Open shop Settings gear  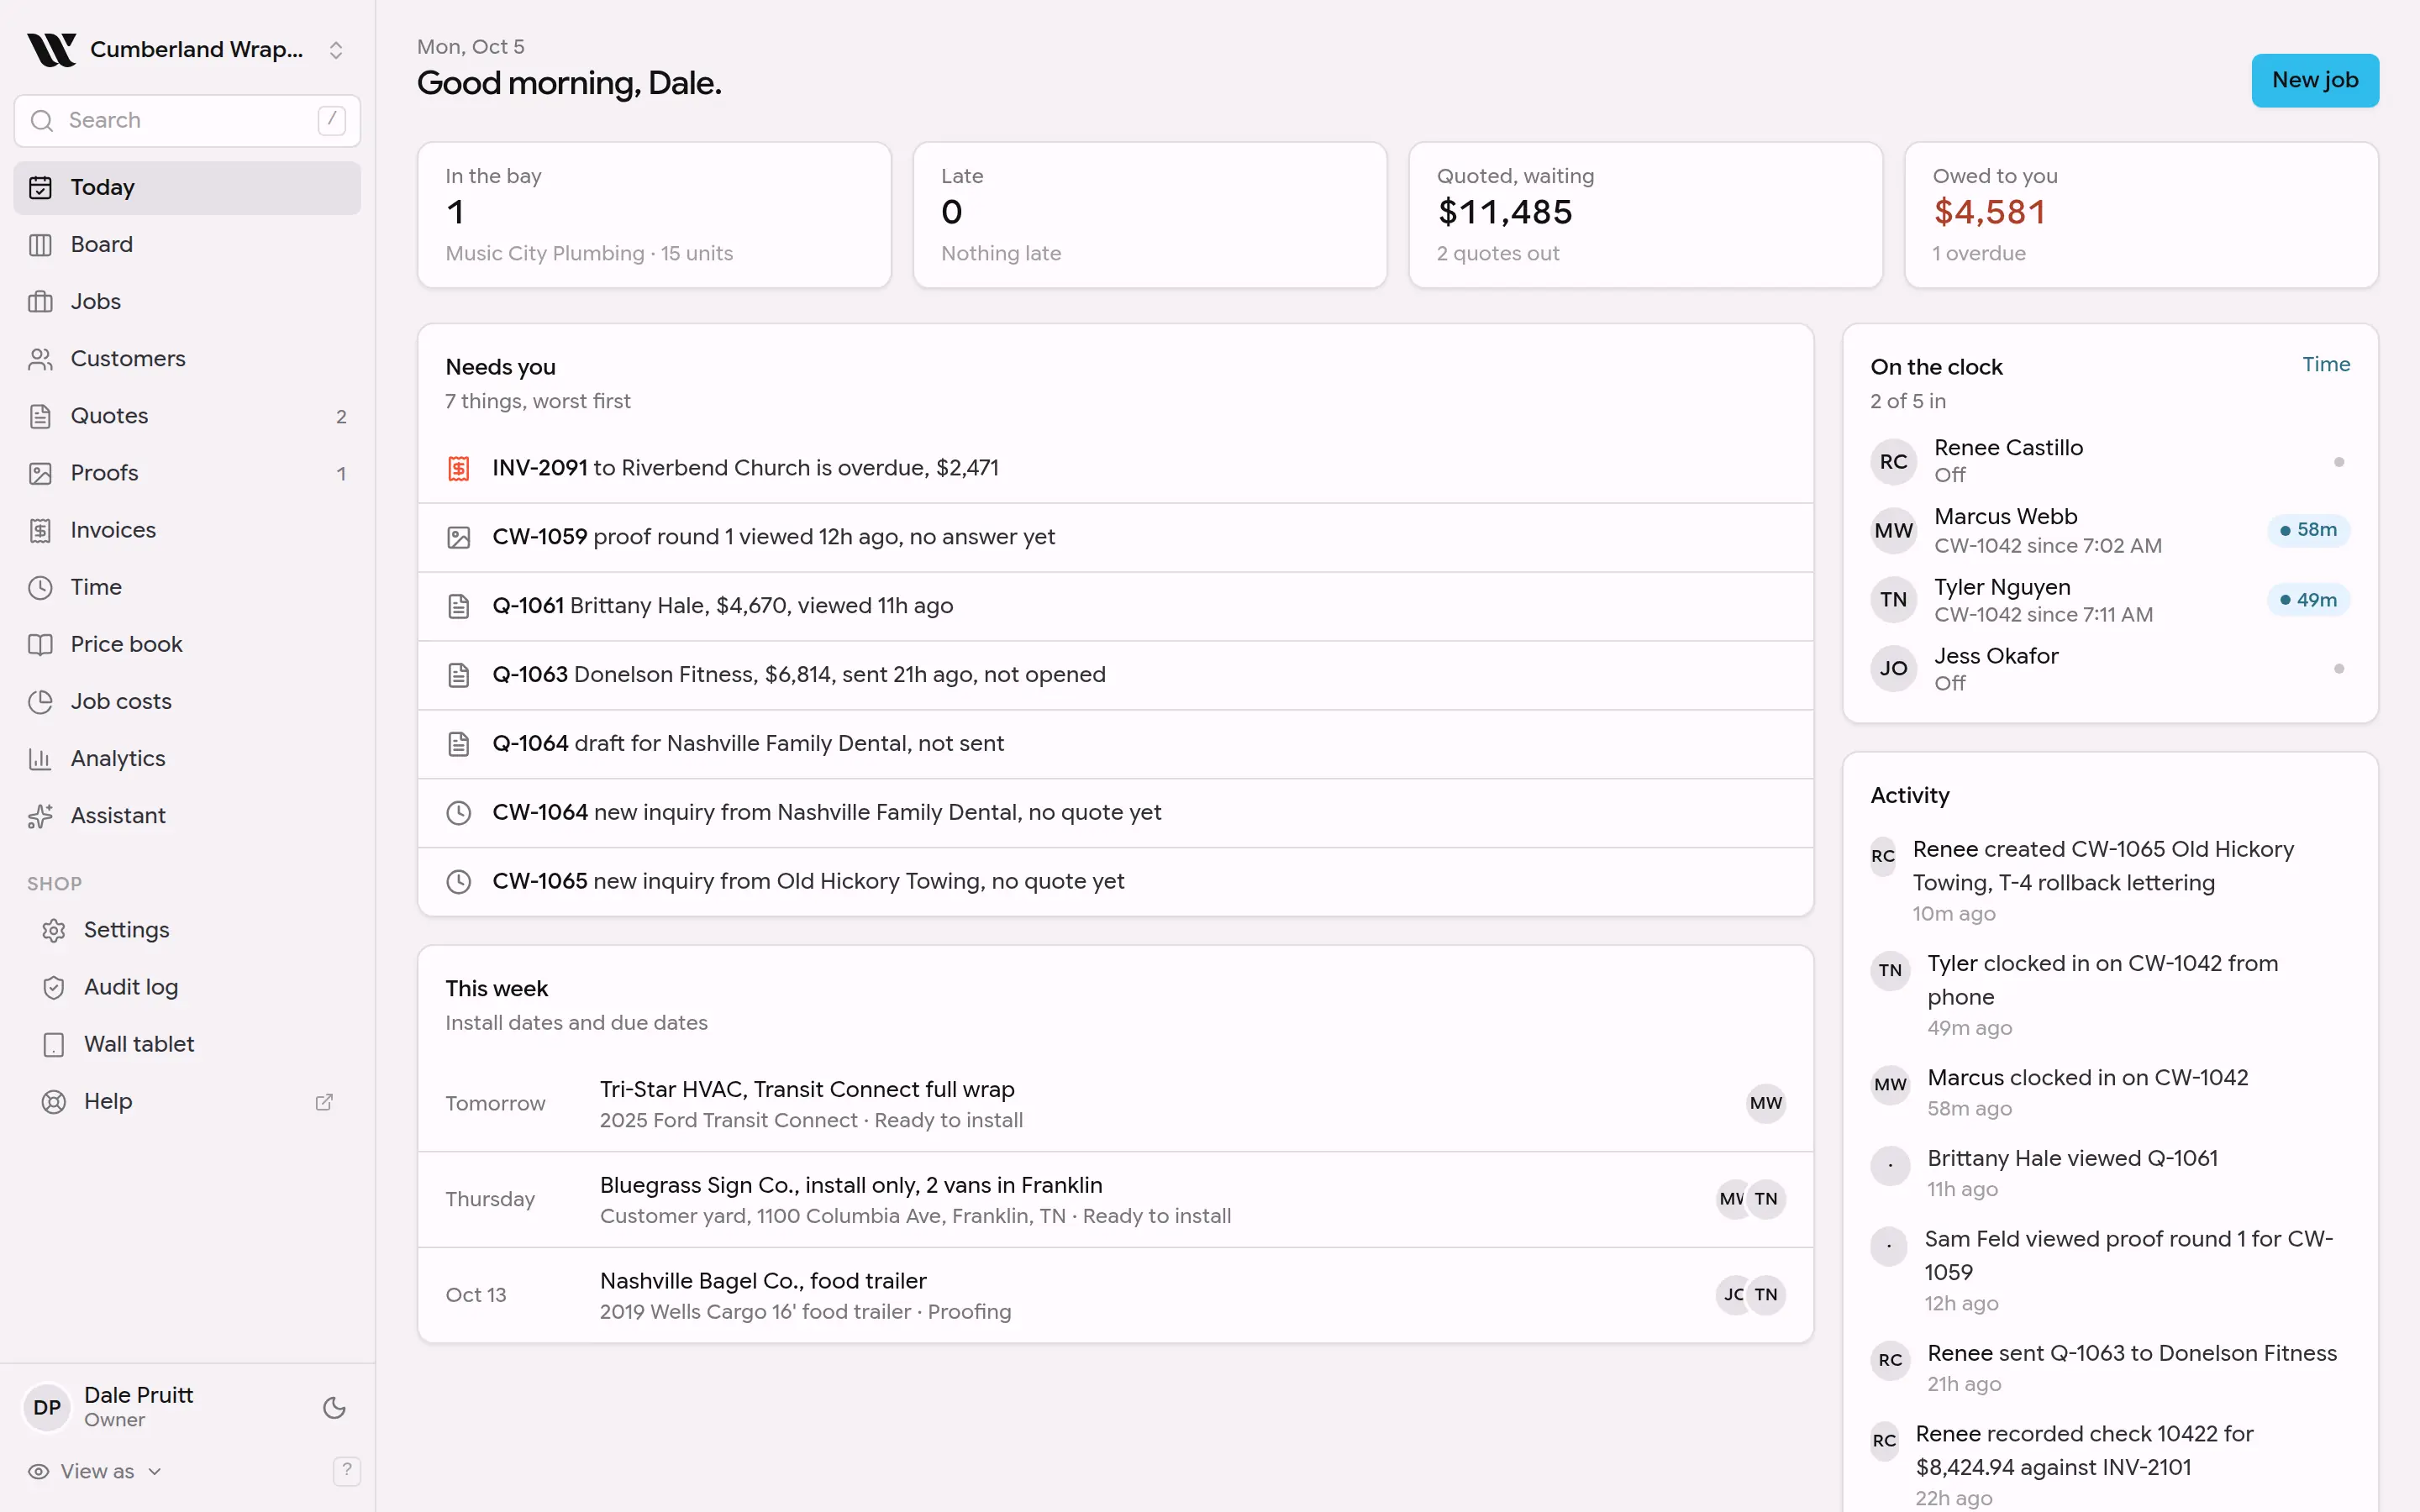pos(54,930)
